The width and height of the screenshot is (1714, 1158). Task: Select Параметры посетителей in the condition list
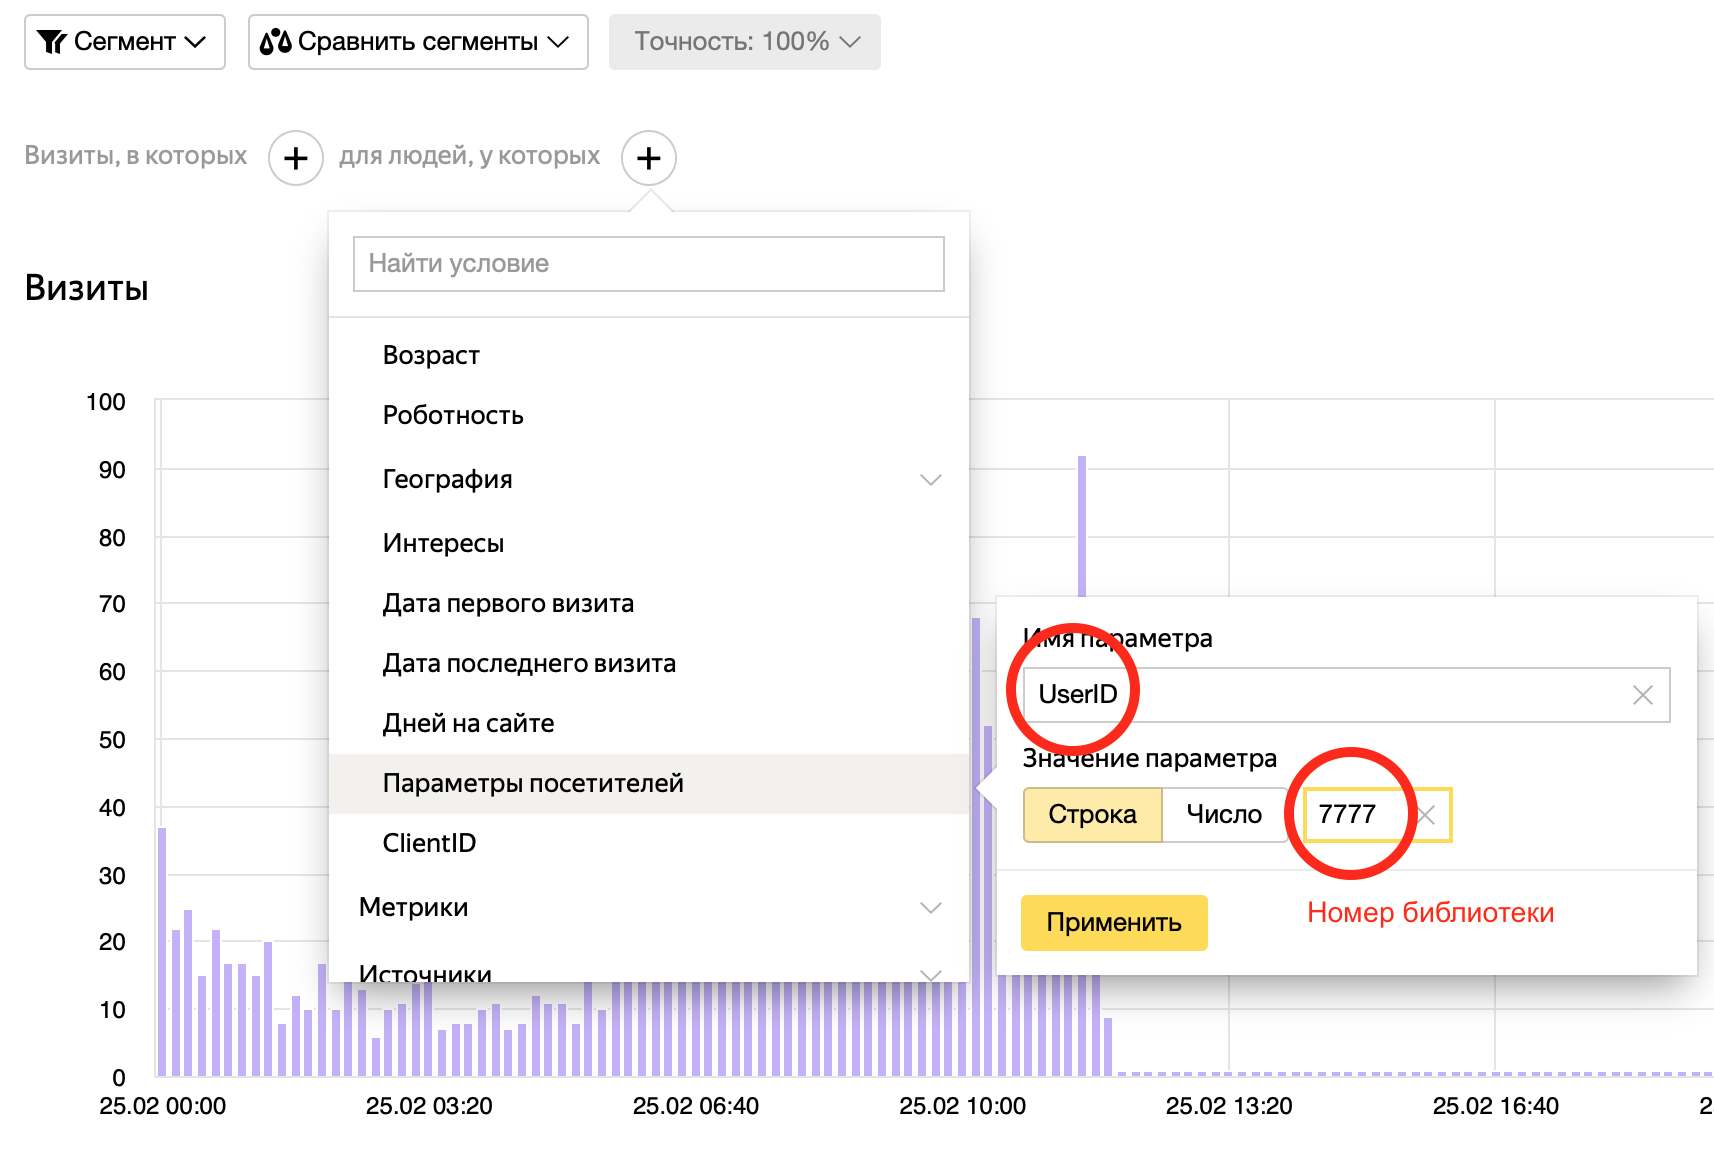point(533,784)
